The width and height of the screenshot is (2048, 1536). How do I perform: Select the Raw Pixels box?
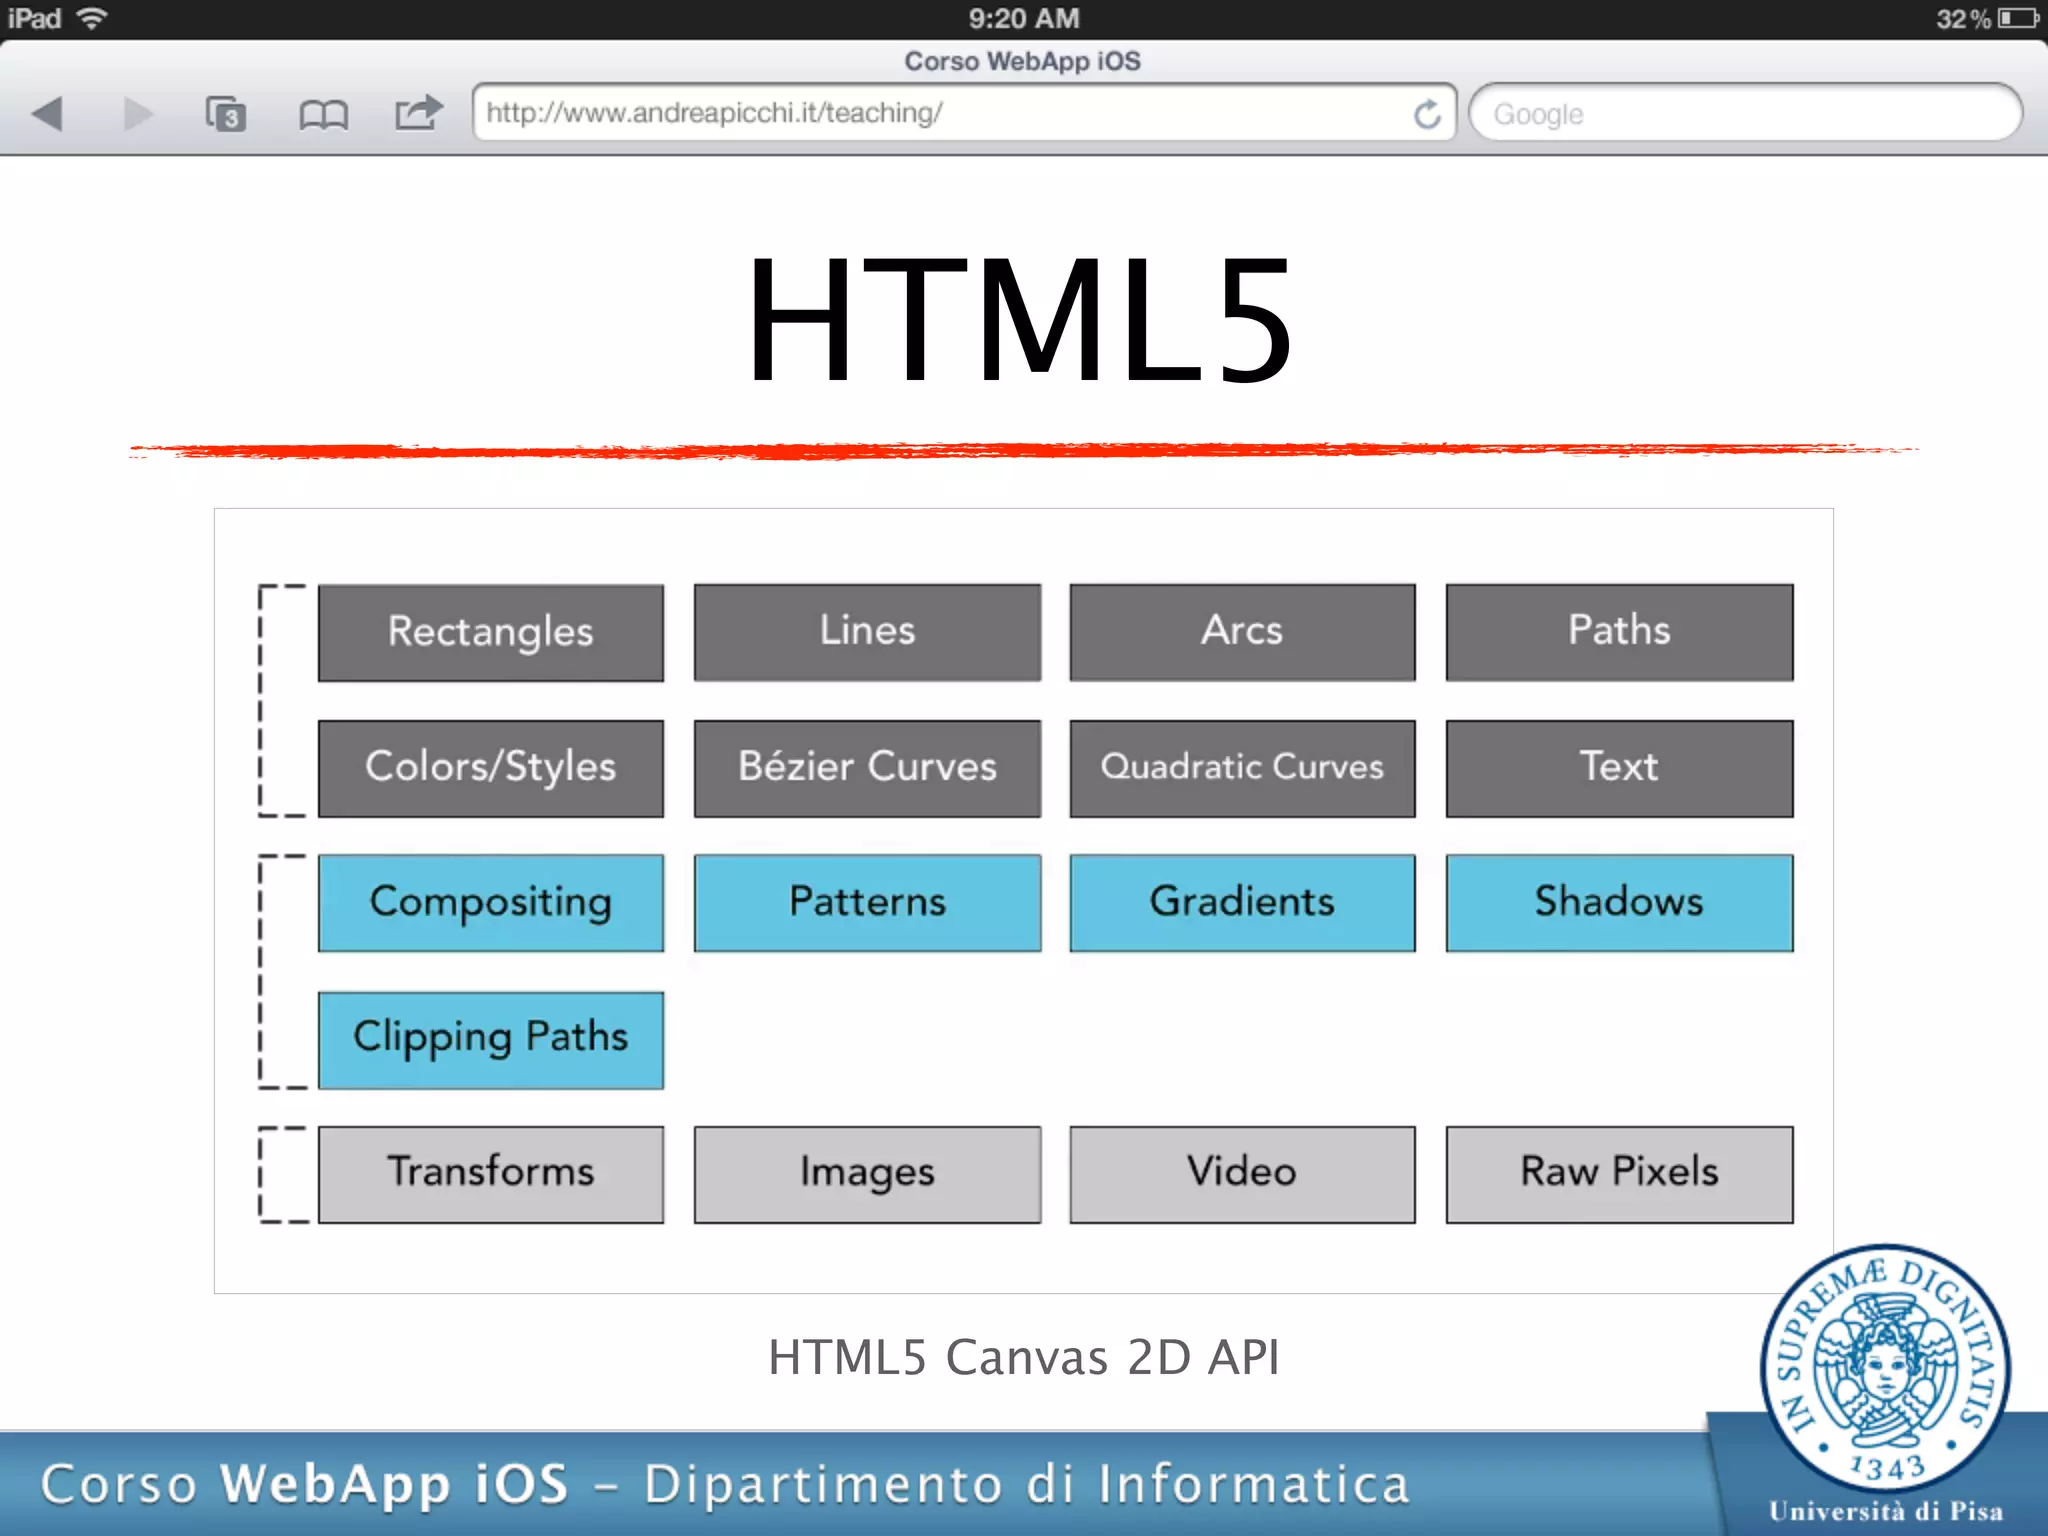pyautogui.click(x=1620, y=1175)
